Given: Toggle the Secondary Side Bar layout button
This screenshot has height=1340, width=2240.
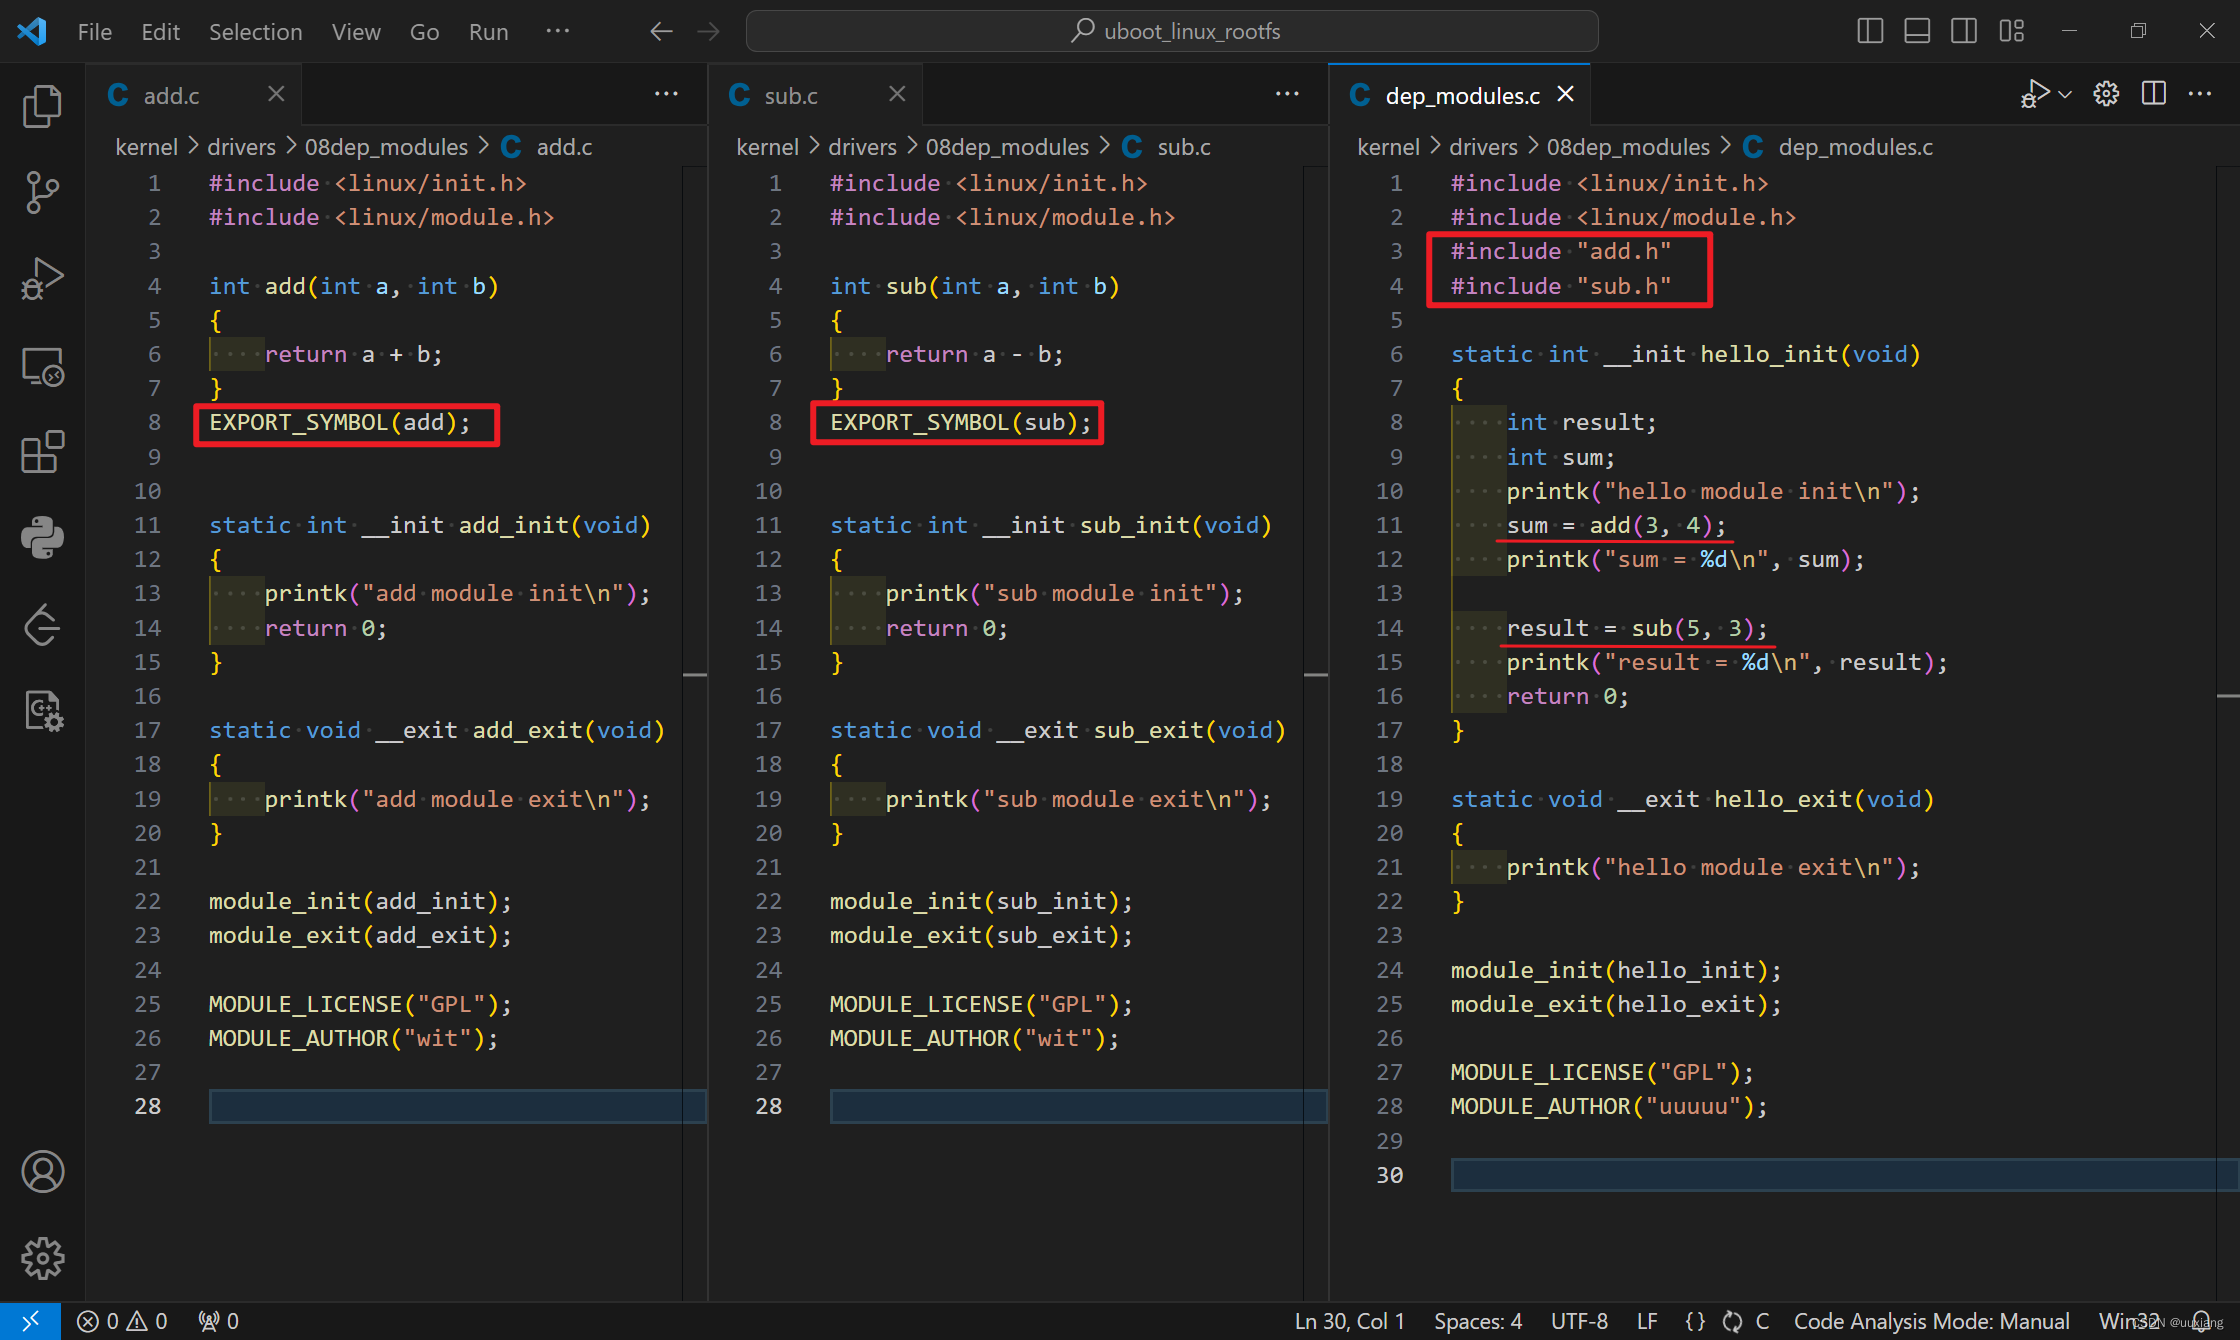Looking at the screenshot, I should (1963, 31).
